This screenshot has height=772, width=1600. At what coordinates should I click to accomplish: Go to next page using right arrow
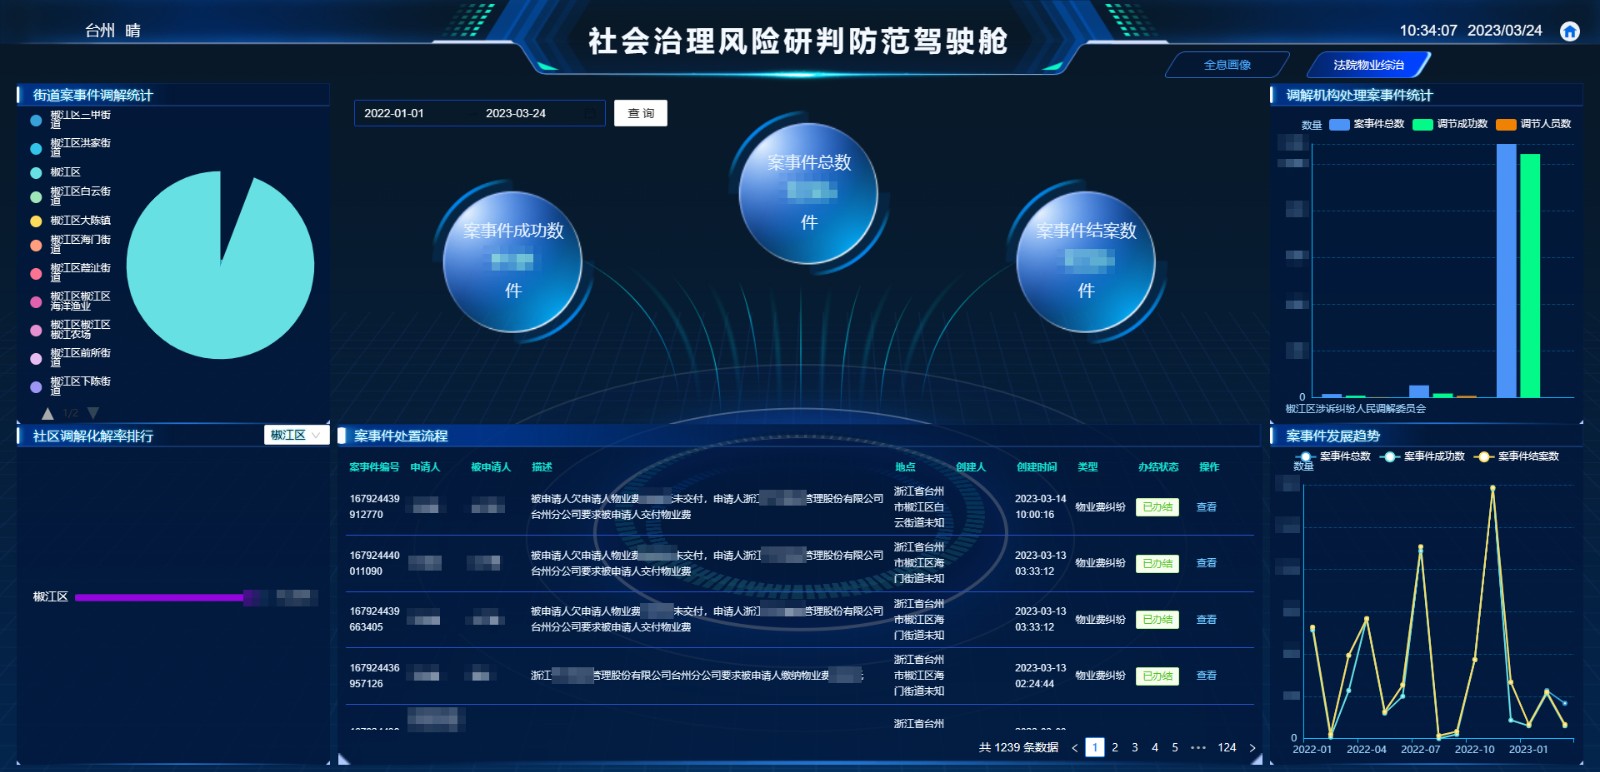1252,748
